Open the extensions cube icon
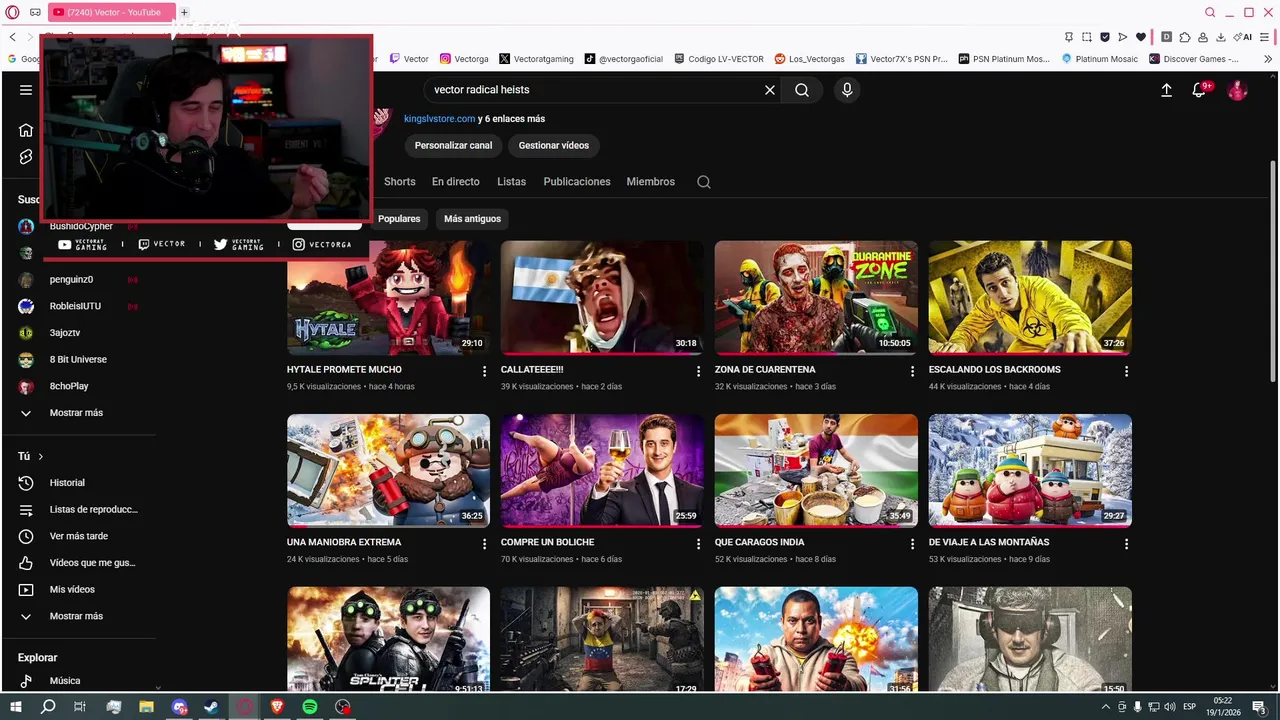Image resolution: width=1280 pixels, height=720 pixels. coord(1185,37)
